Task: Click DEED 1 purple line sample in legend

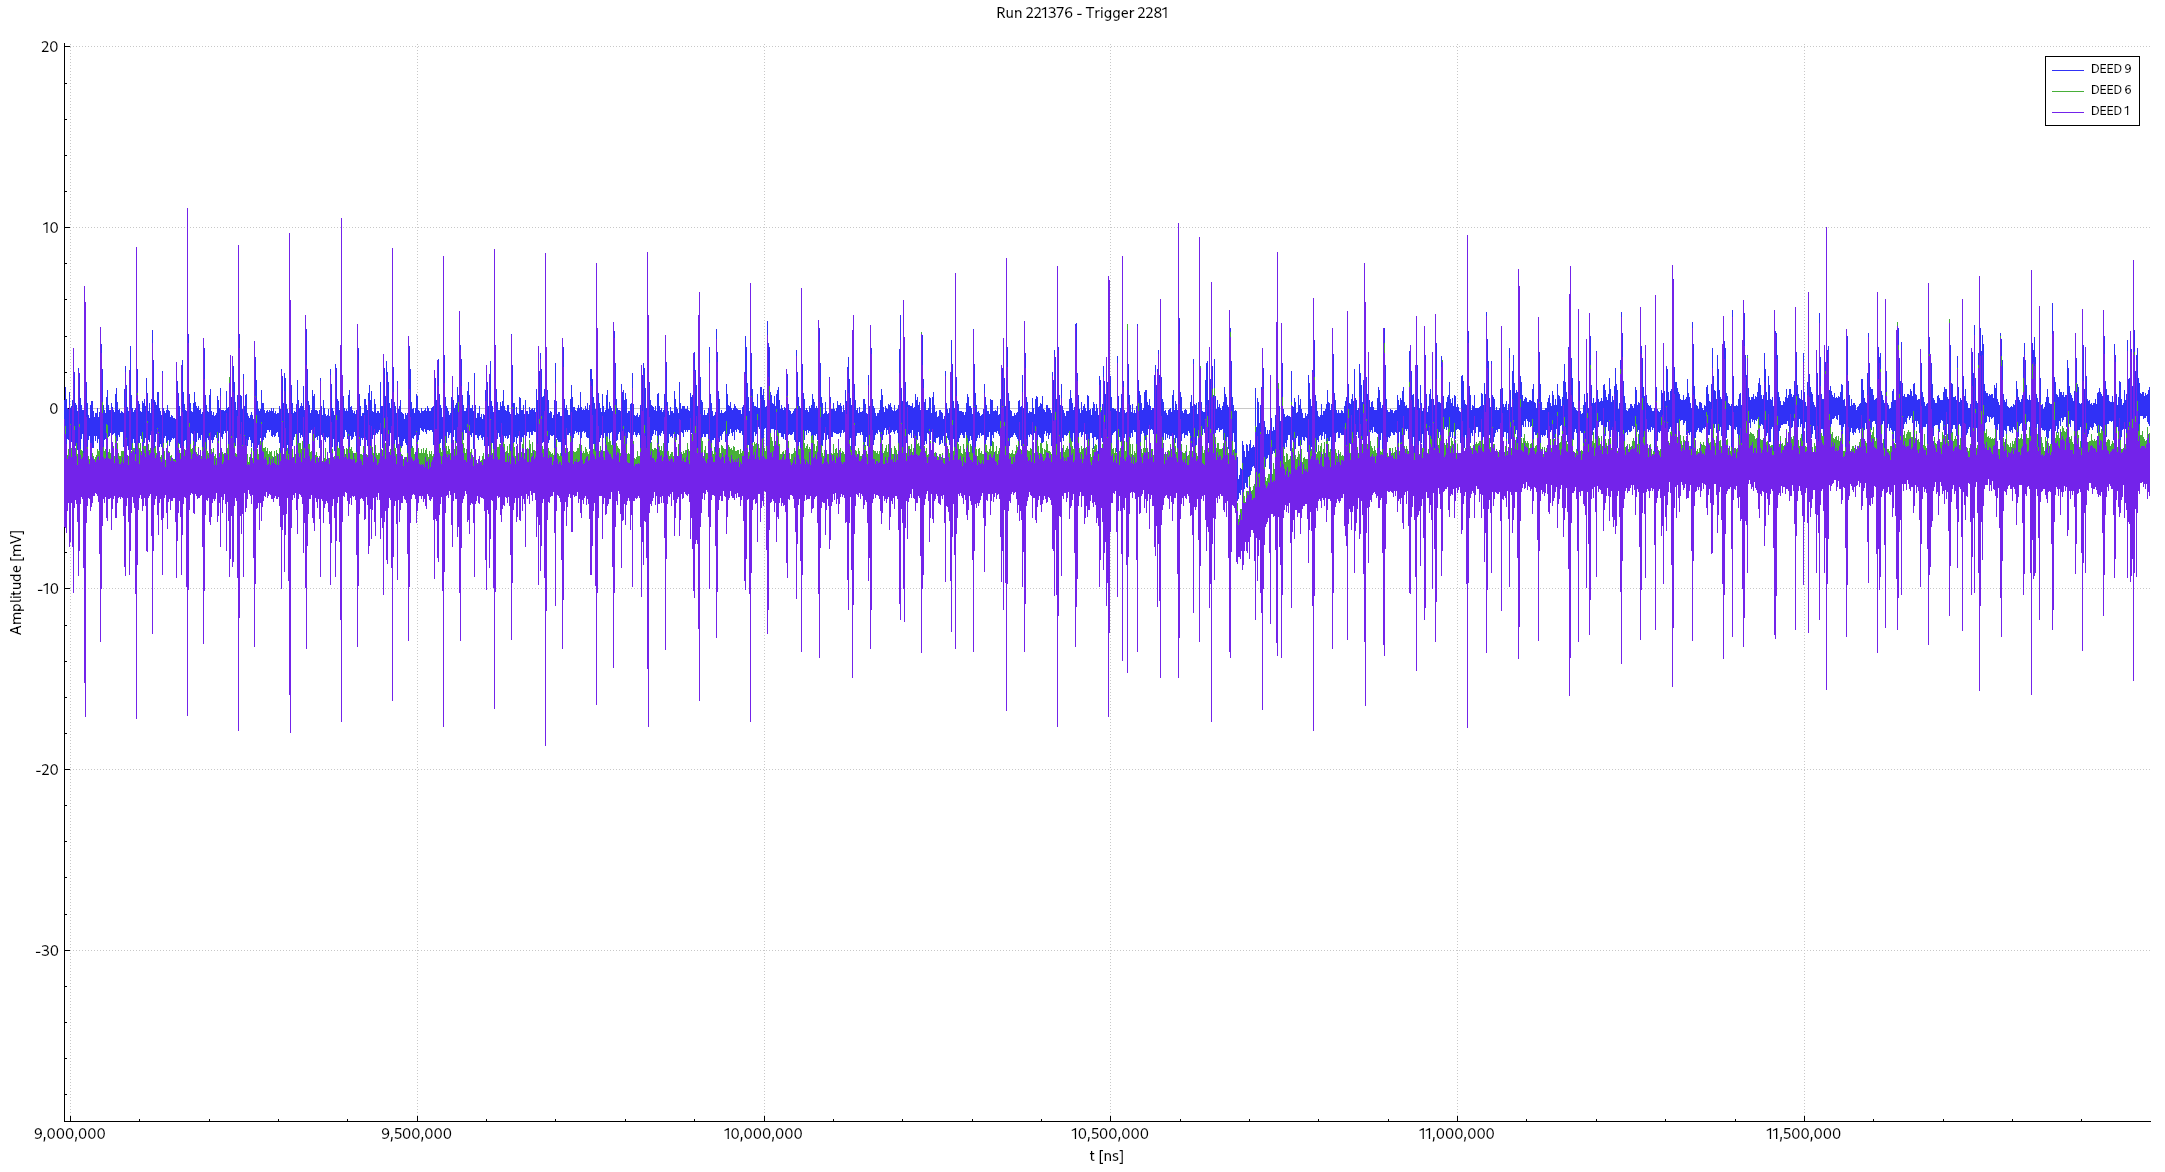Action: 2067,112
